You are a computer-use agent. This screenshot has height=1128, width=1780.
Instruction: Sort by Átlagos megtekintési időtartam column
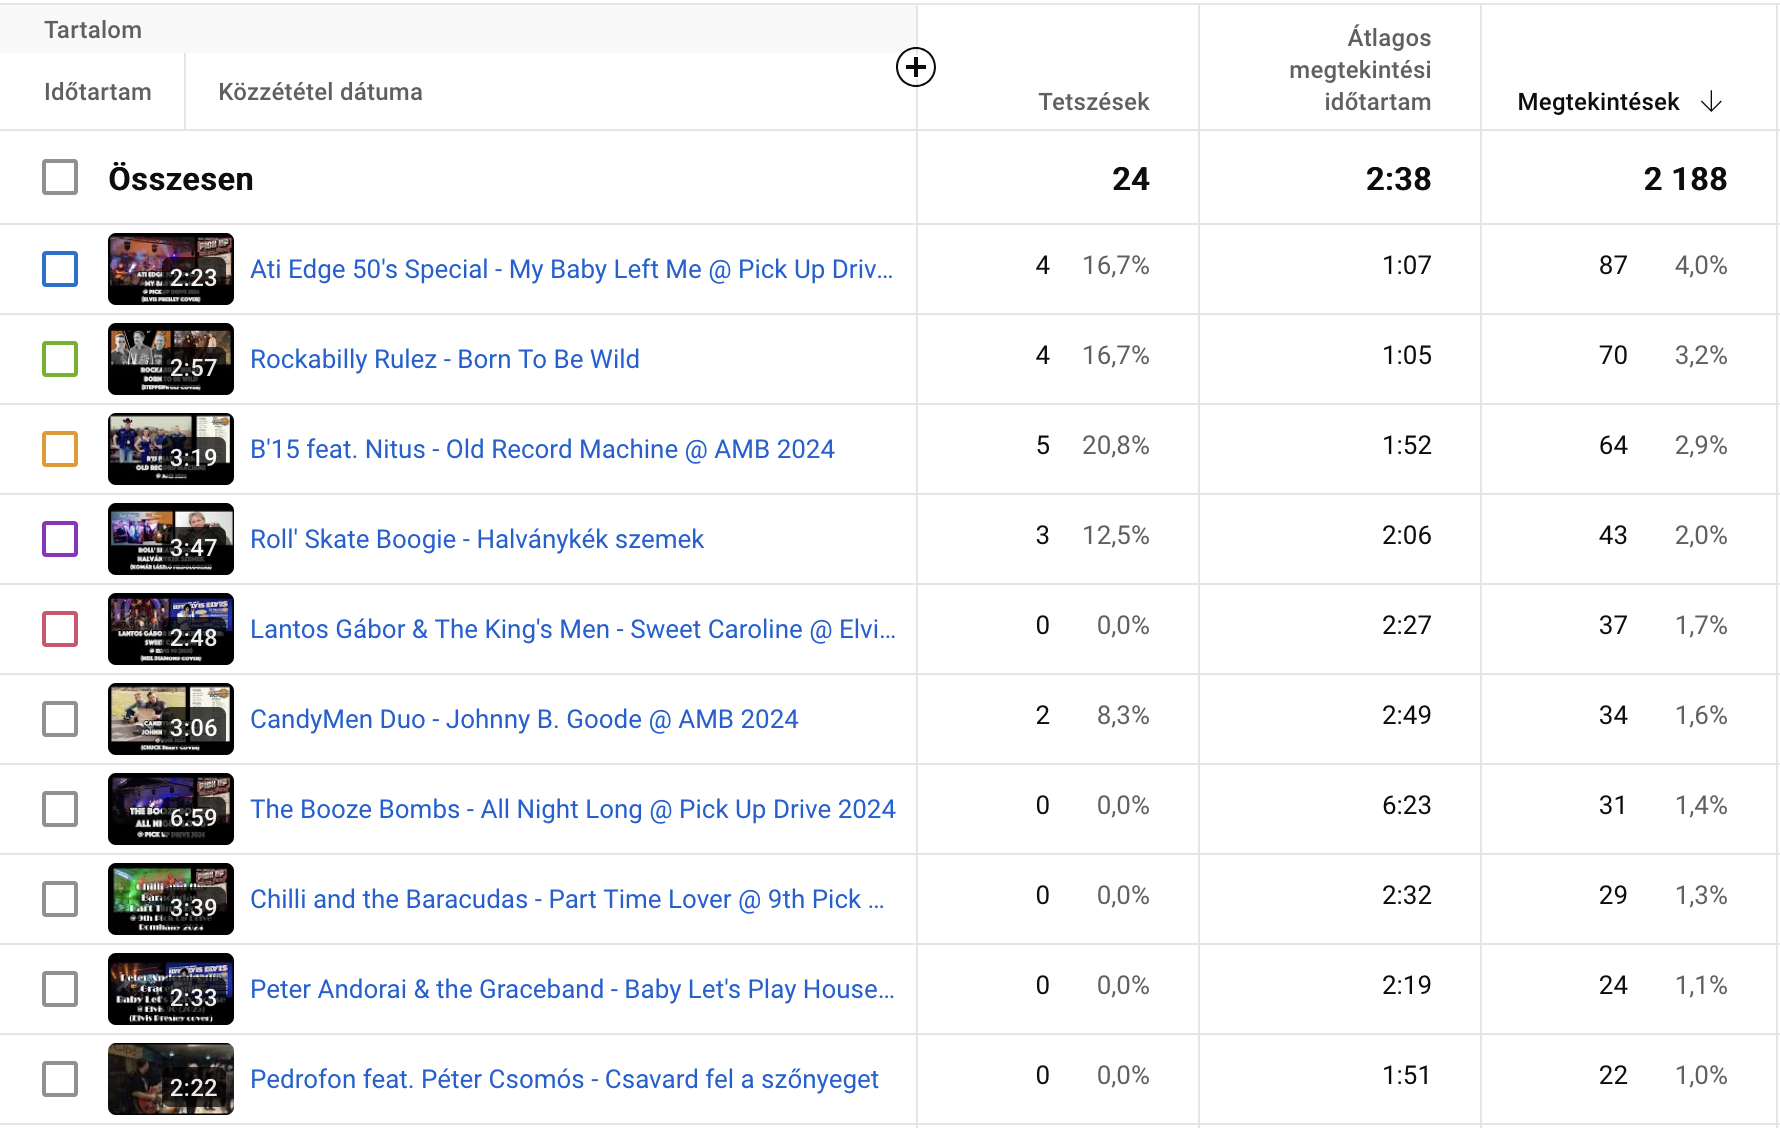point(1360,70)
